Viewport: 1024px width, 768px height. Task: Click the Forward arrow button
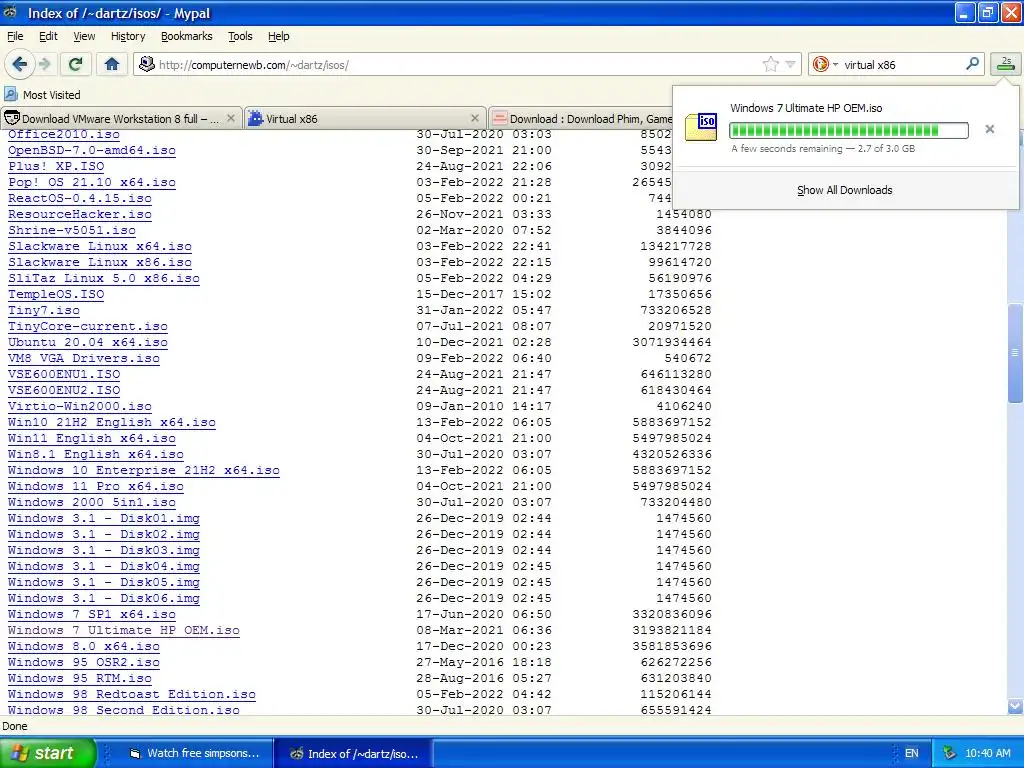44,64
